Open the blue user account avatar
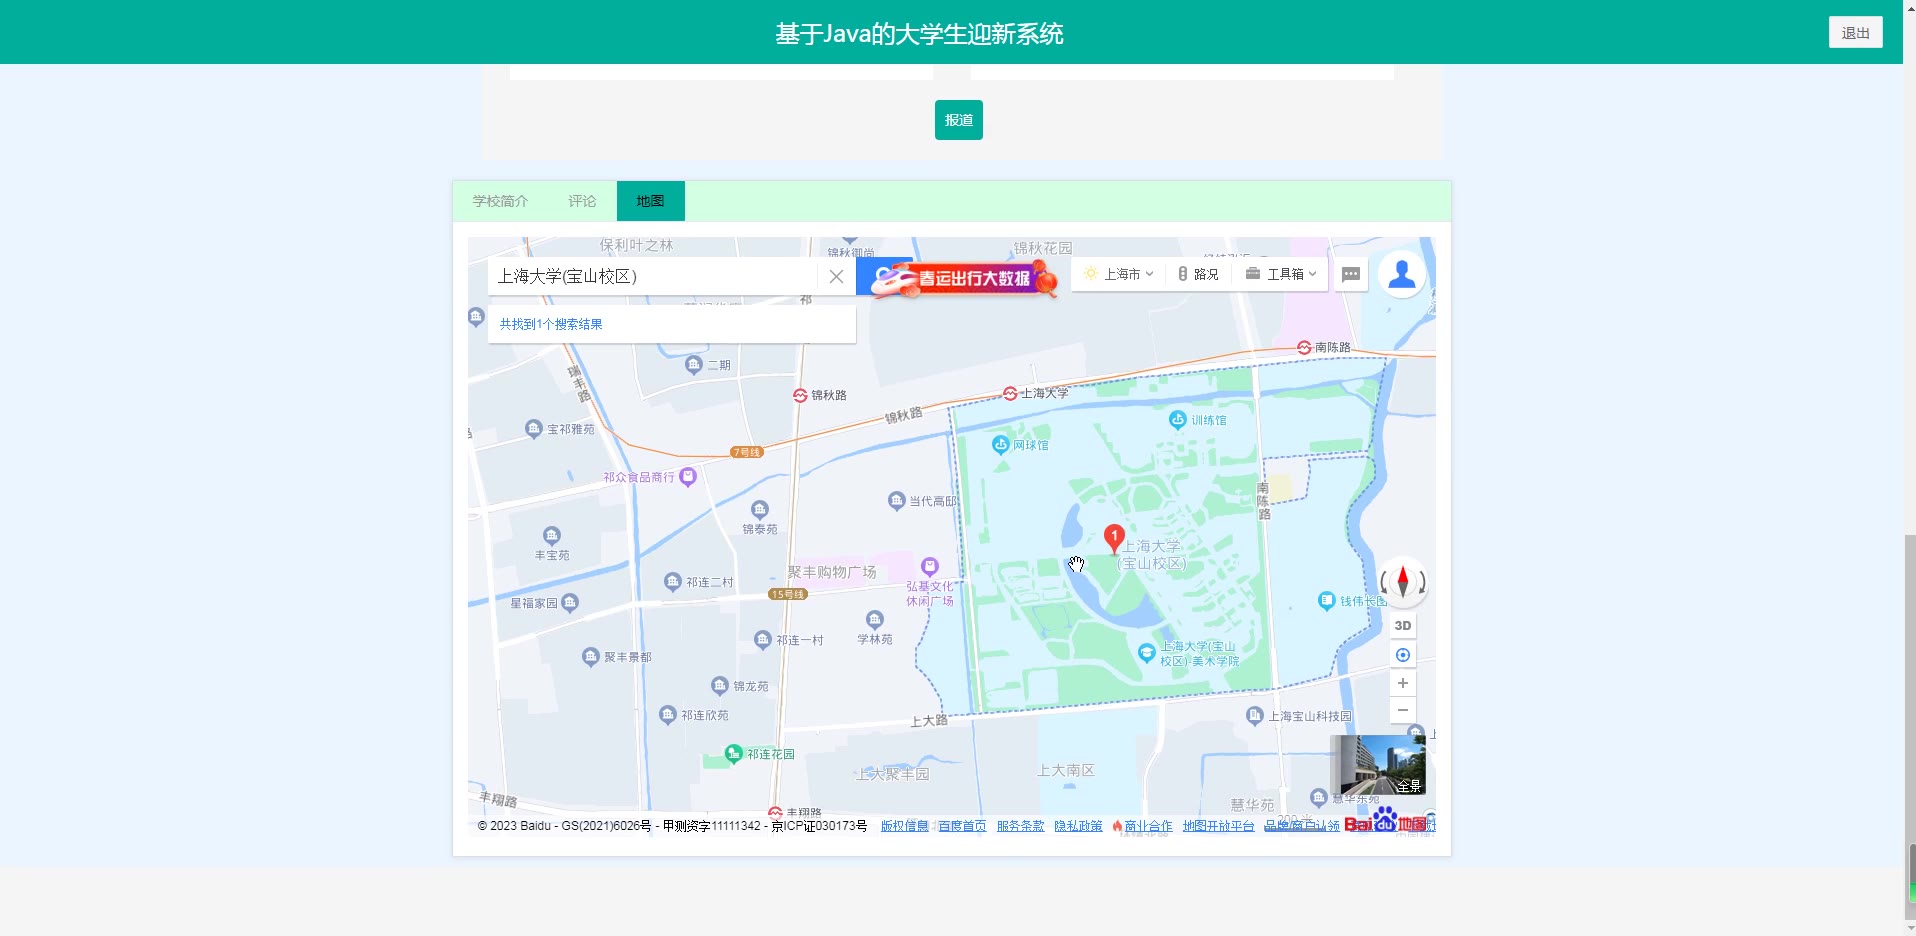Viewport: 1916px width, 936px height. (x=1402, y=273)
